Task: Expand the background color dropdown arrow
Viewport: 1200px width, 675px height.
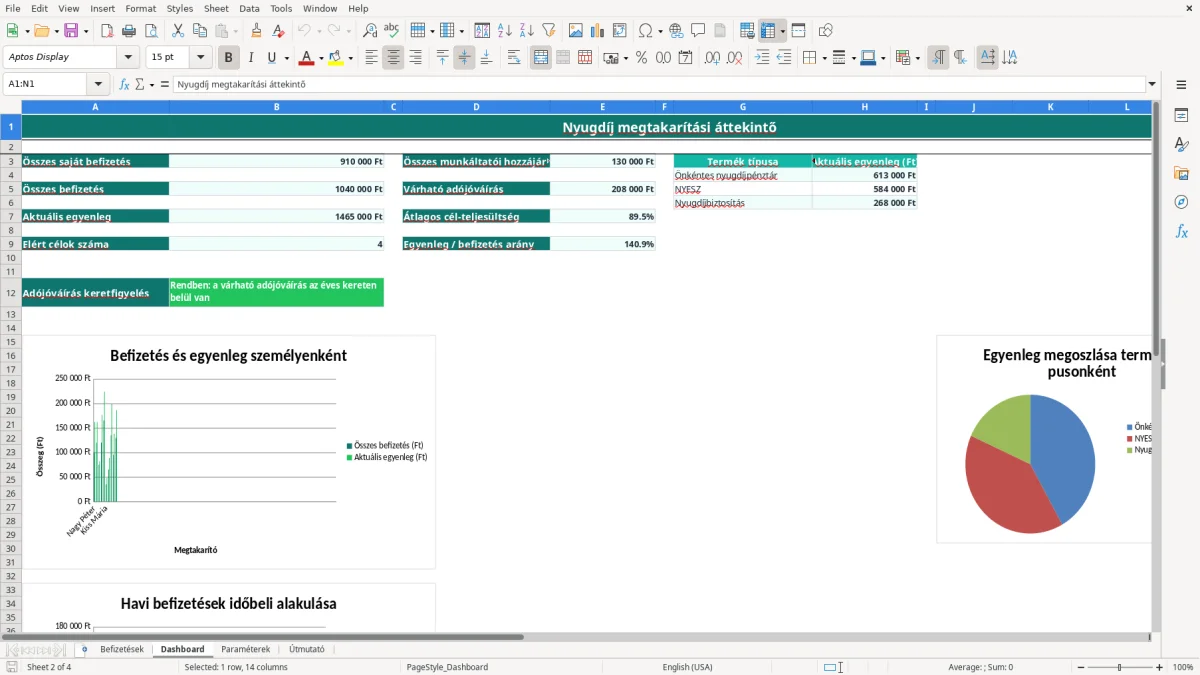Action: tap(350, 58)
